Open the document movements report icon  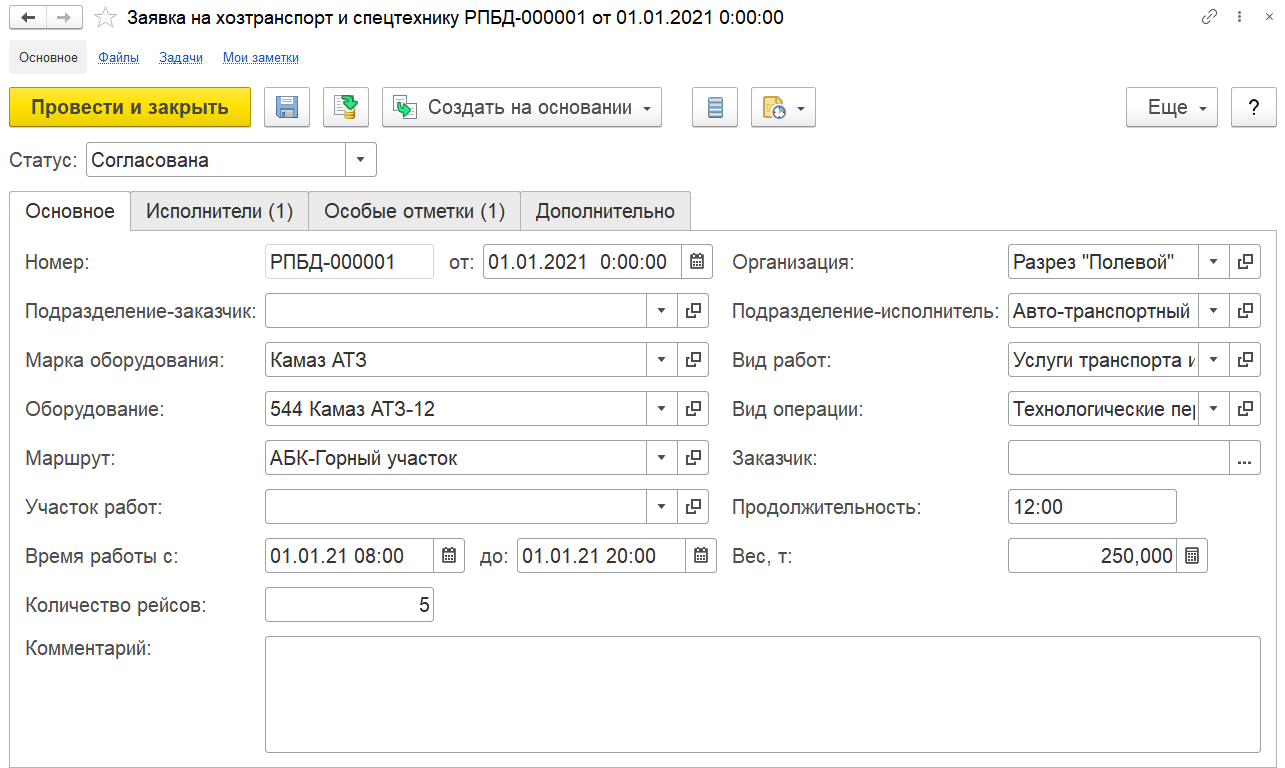click(x=715, y=107)
